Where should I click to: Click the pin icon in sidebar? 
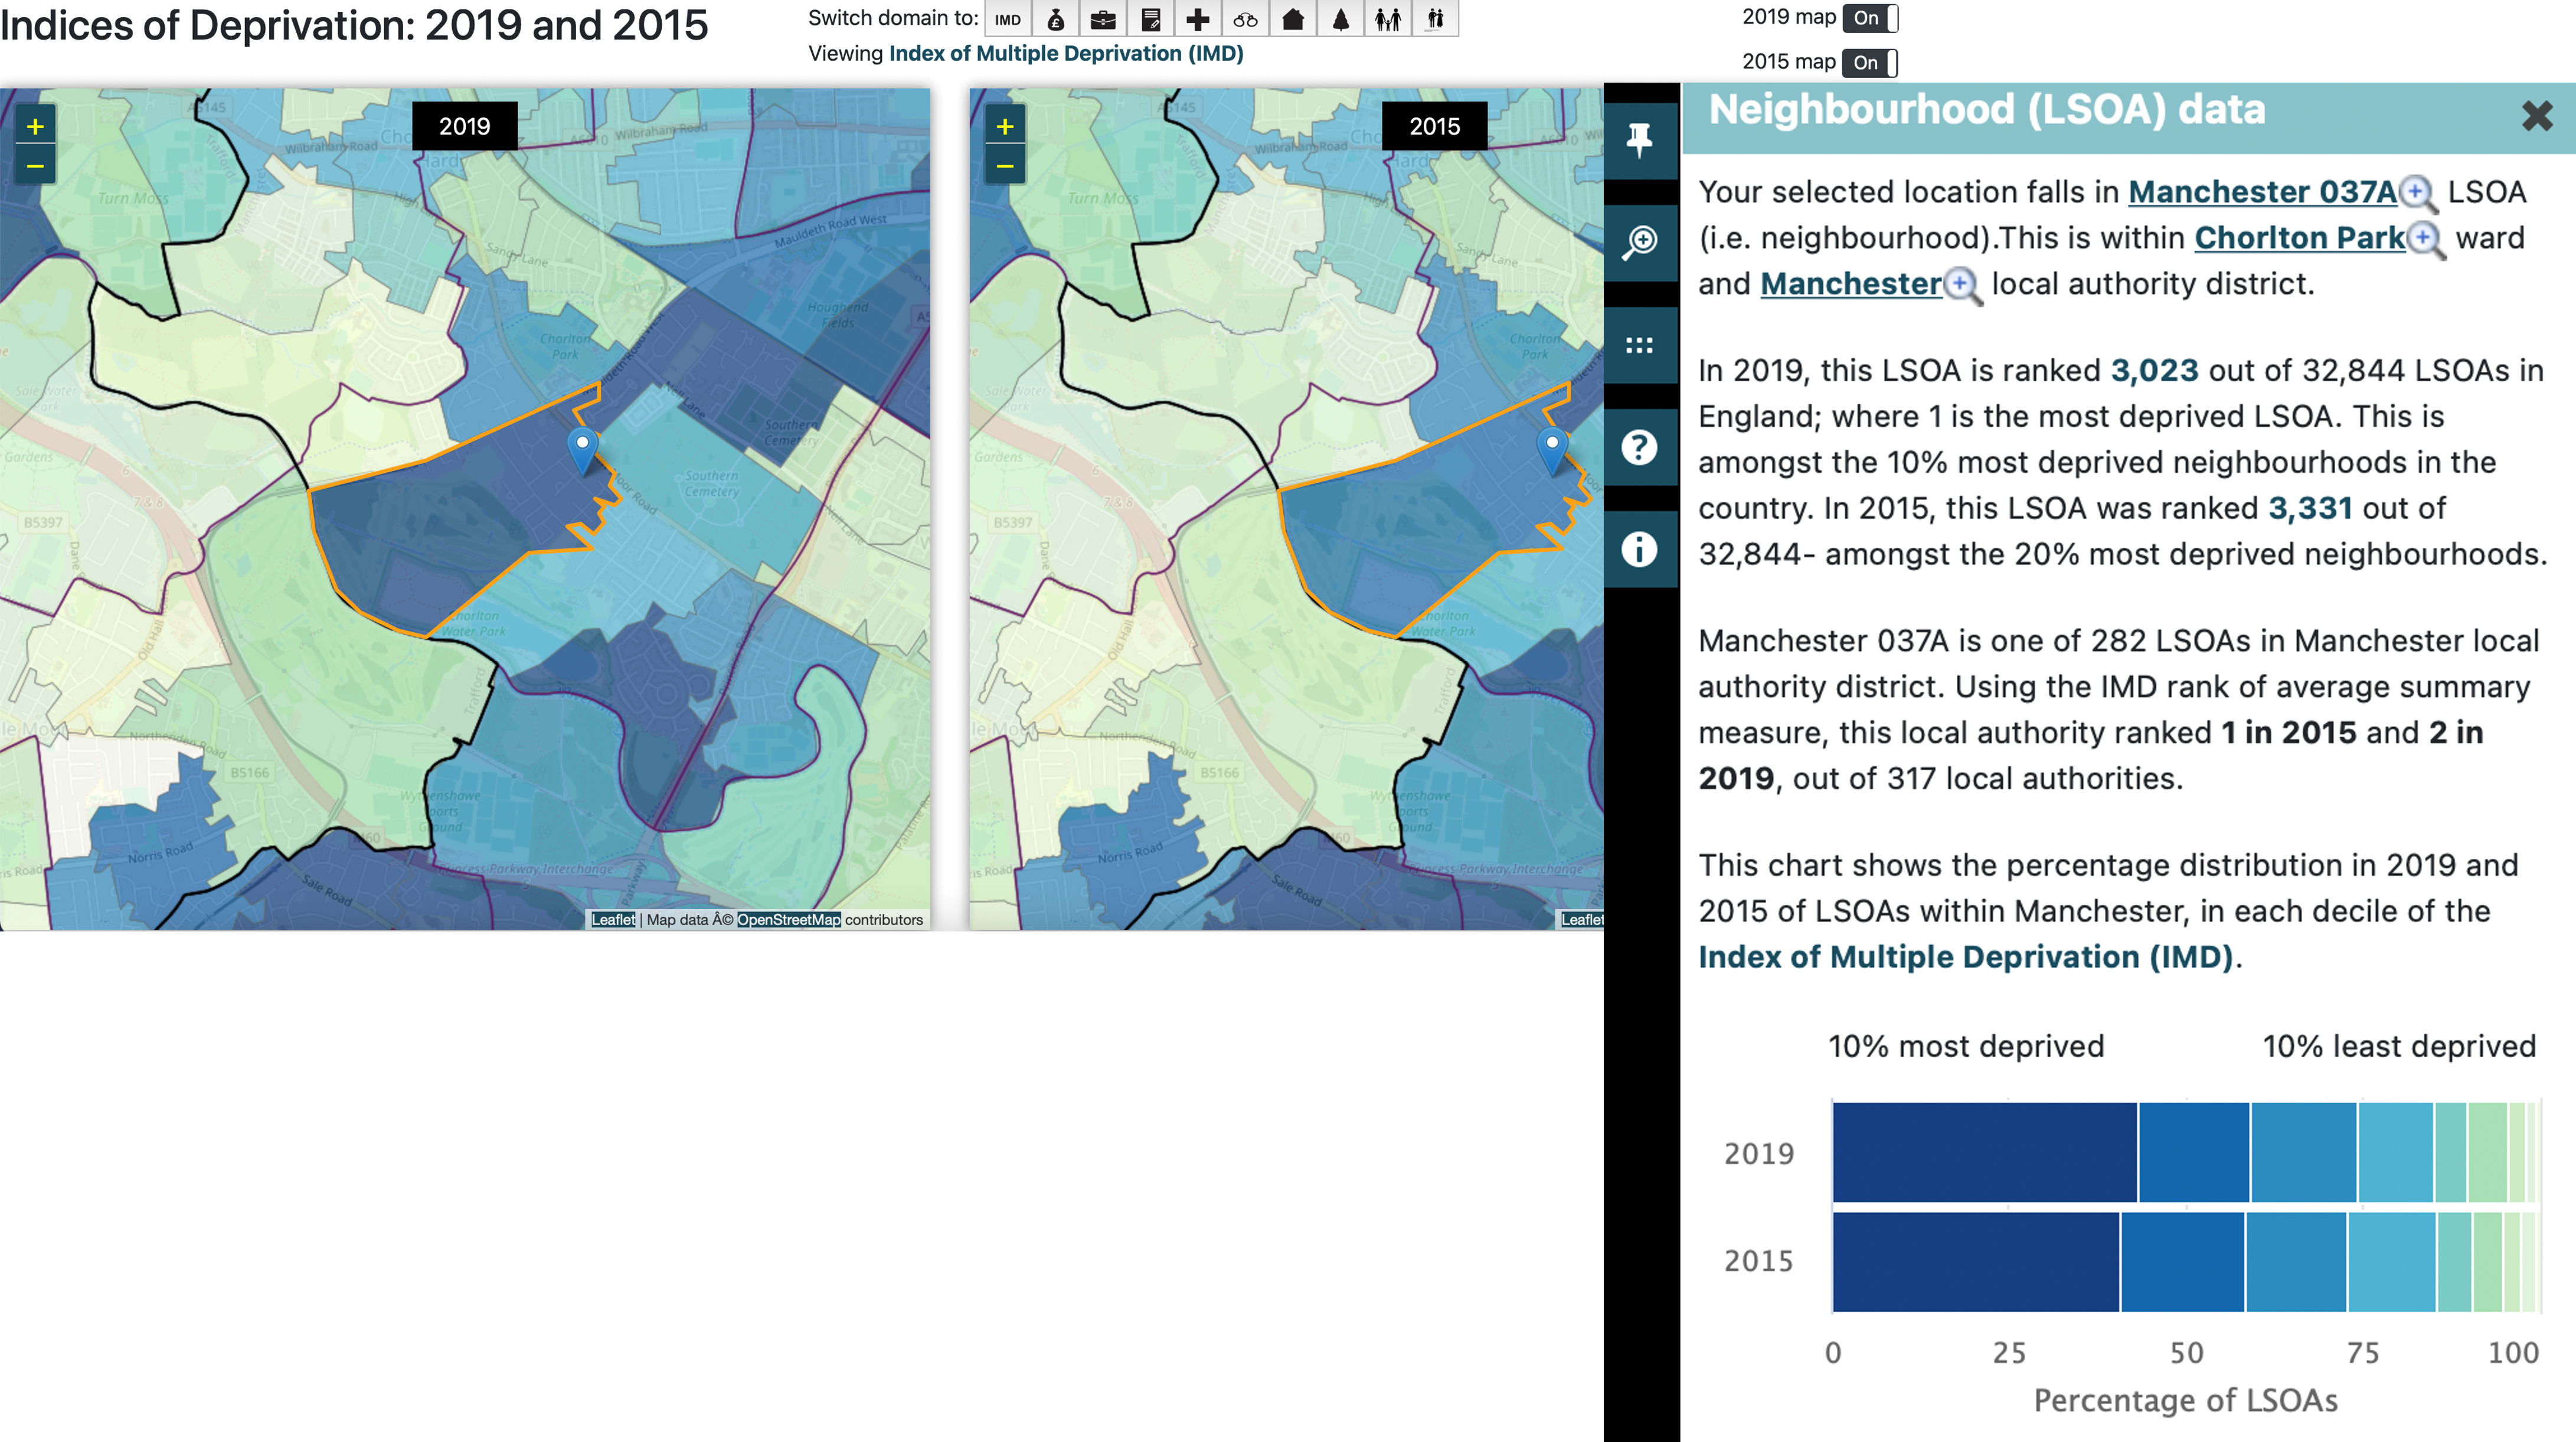click(1640, 141)
